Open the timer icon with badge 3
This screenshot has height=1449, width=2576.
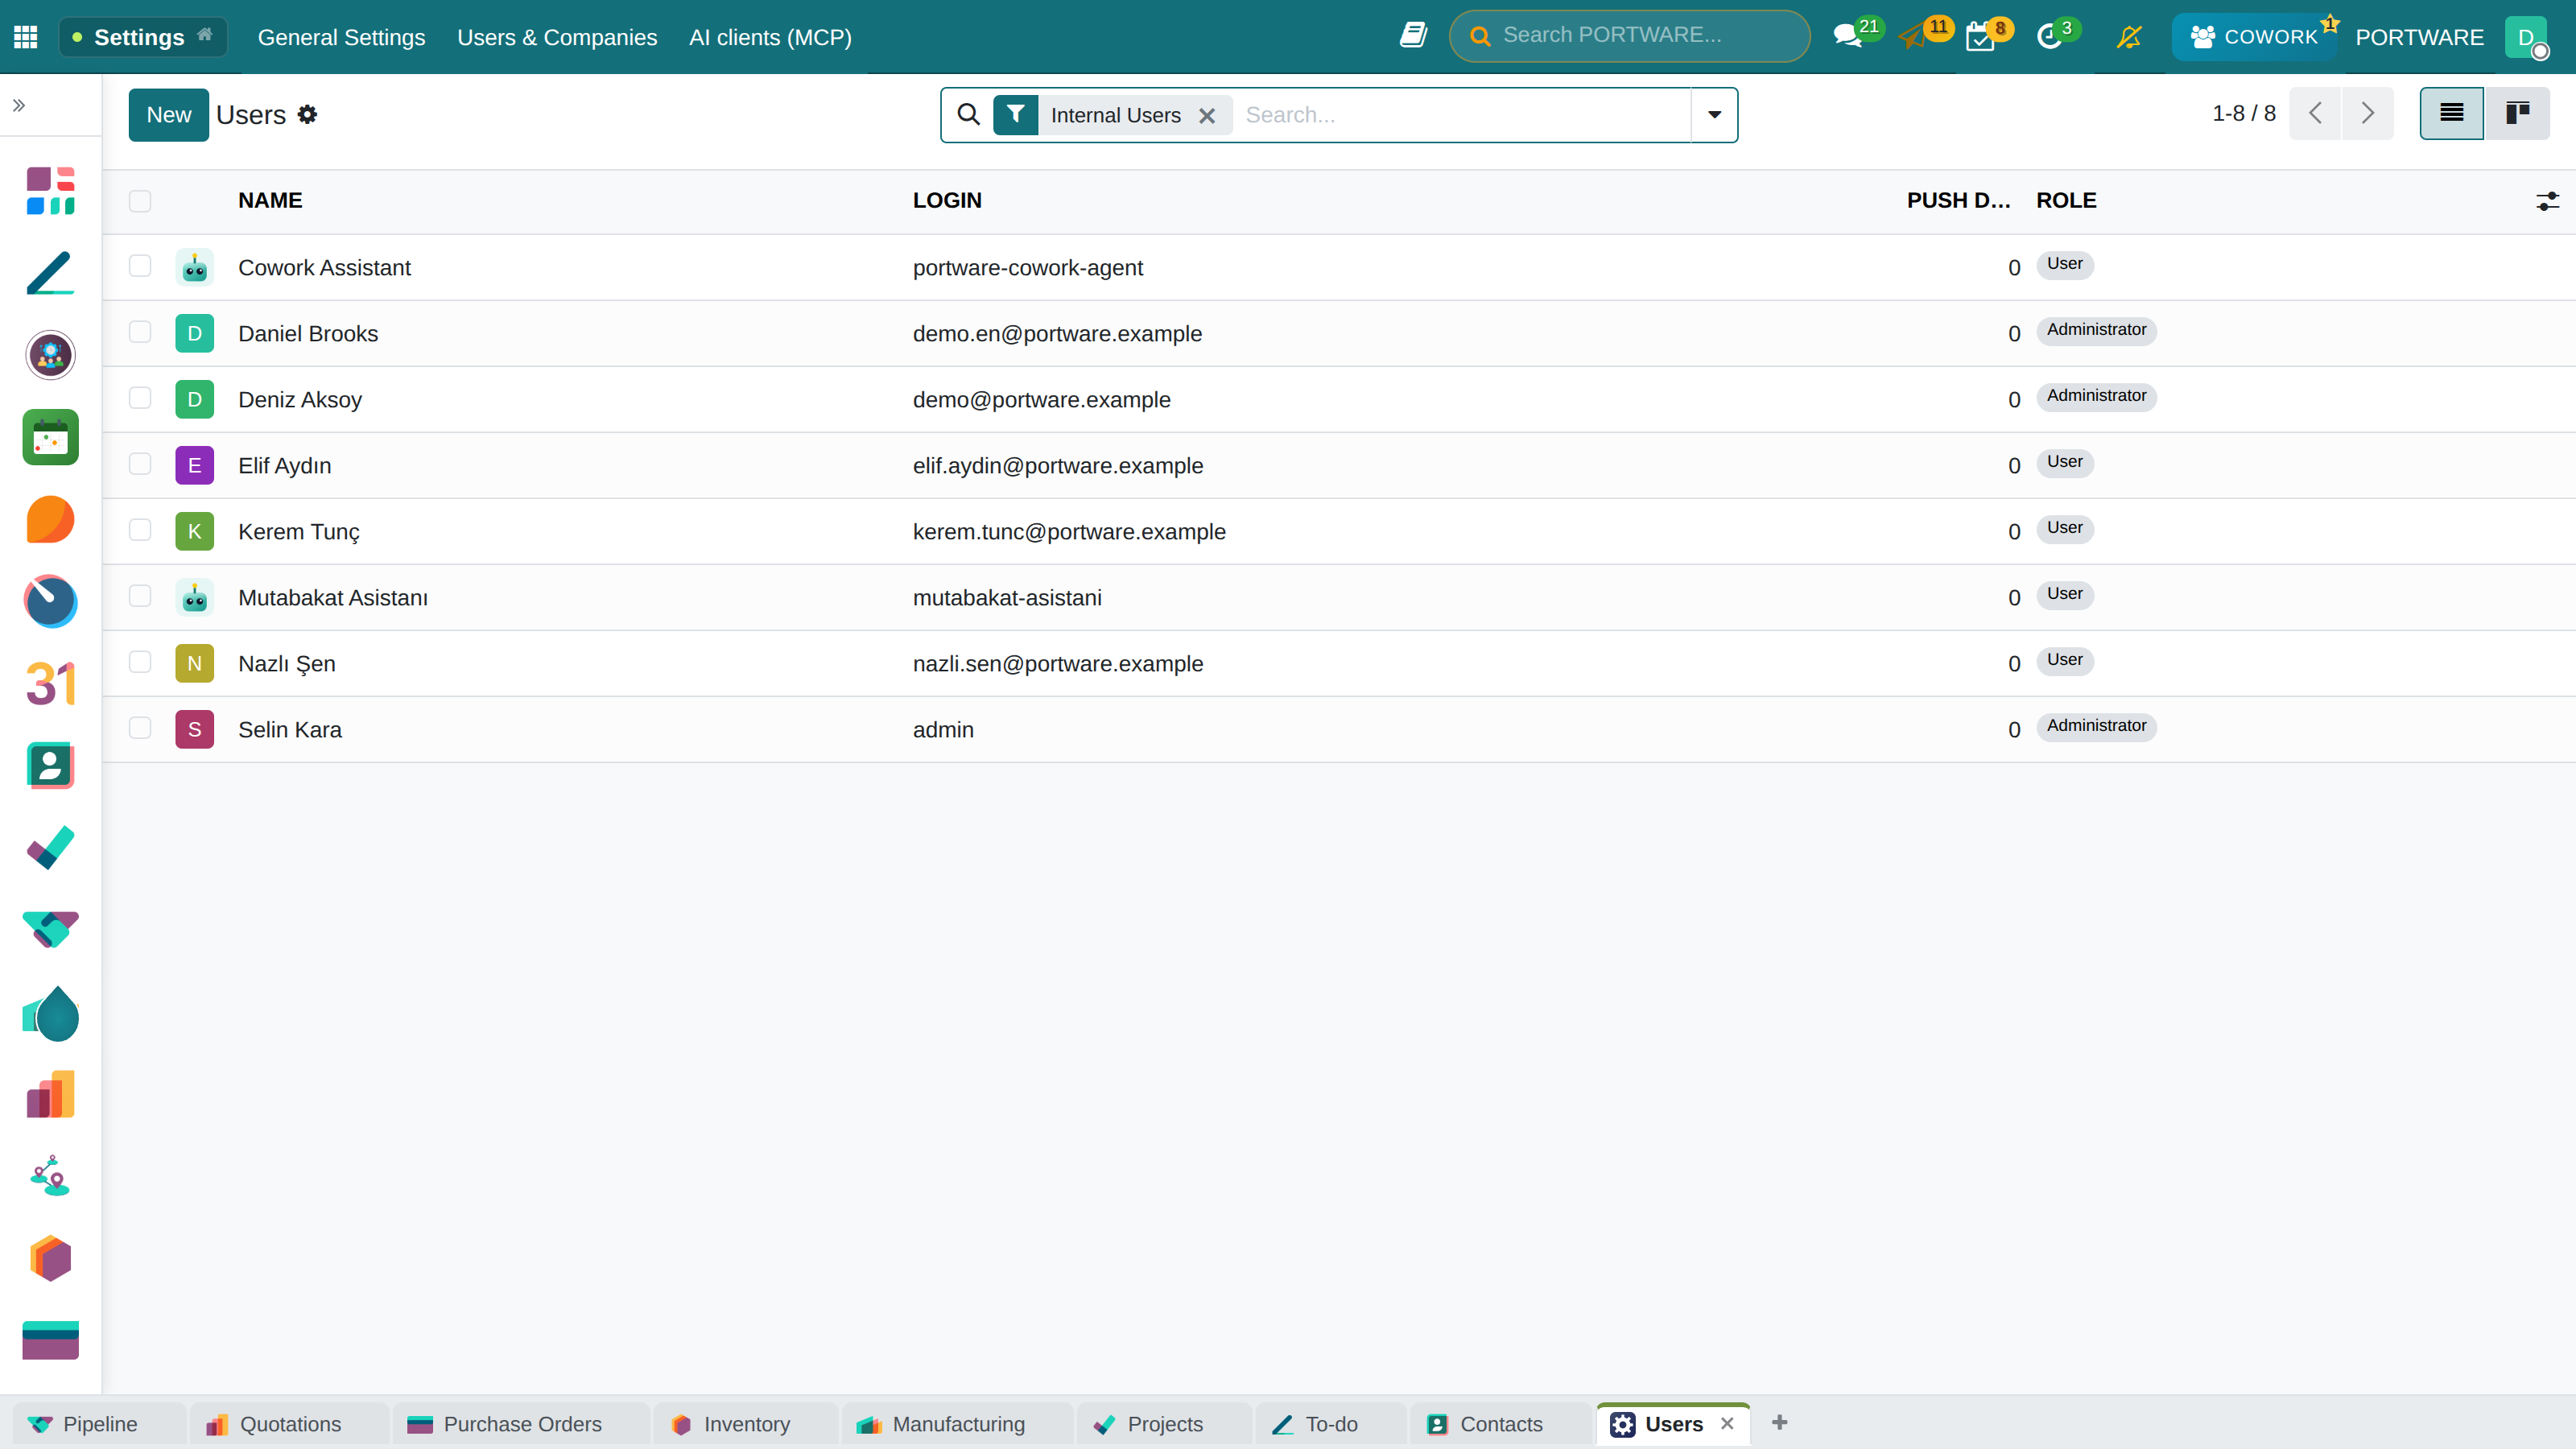(x=2058, y=36)
